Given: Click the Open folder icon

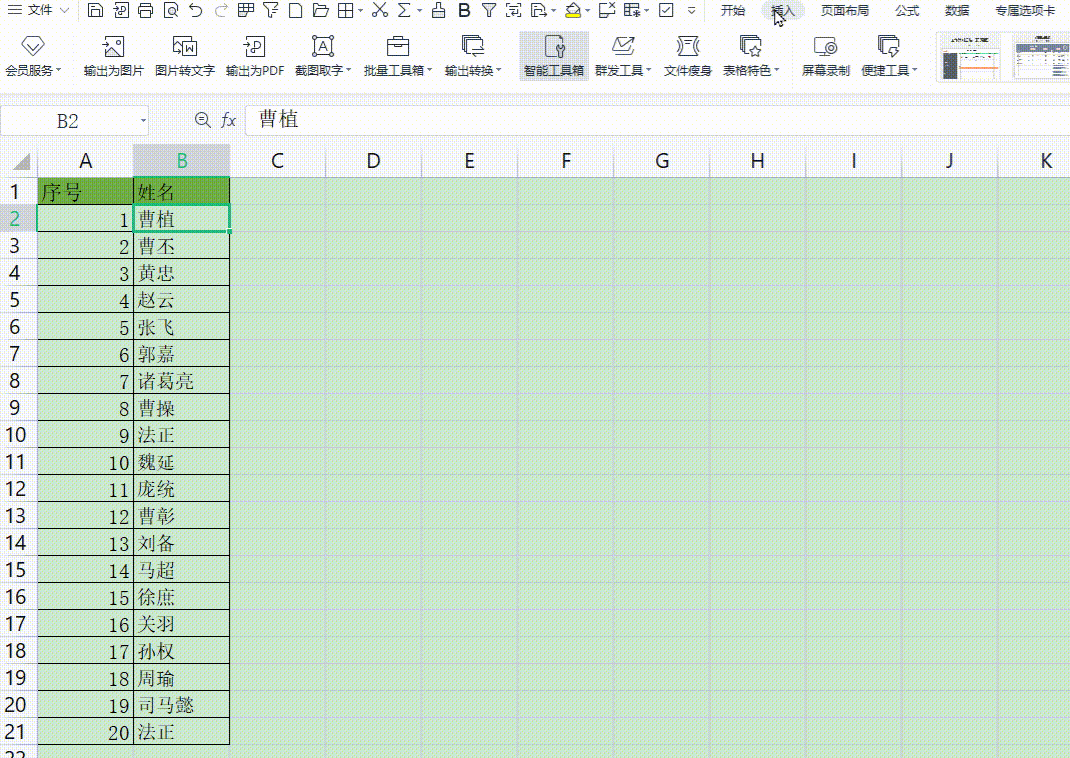Looking at the screenshot, I should [x=320, y=10].
